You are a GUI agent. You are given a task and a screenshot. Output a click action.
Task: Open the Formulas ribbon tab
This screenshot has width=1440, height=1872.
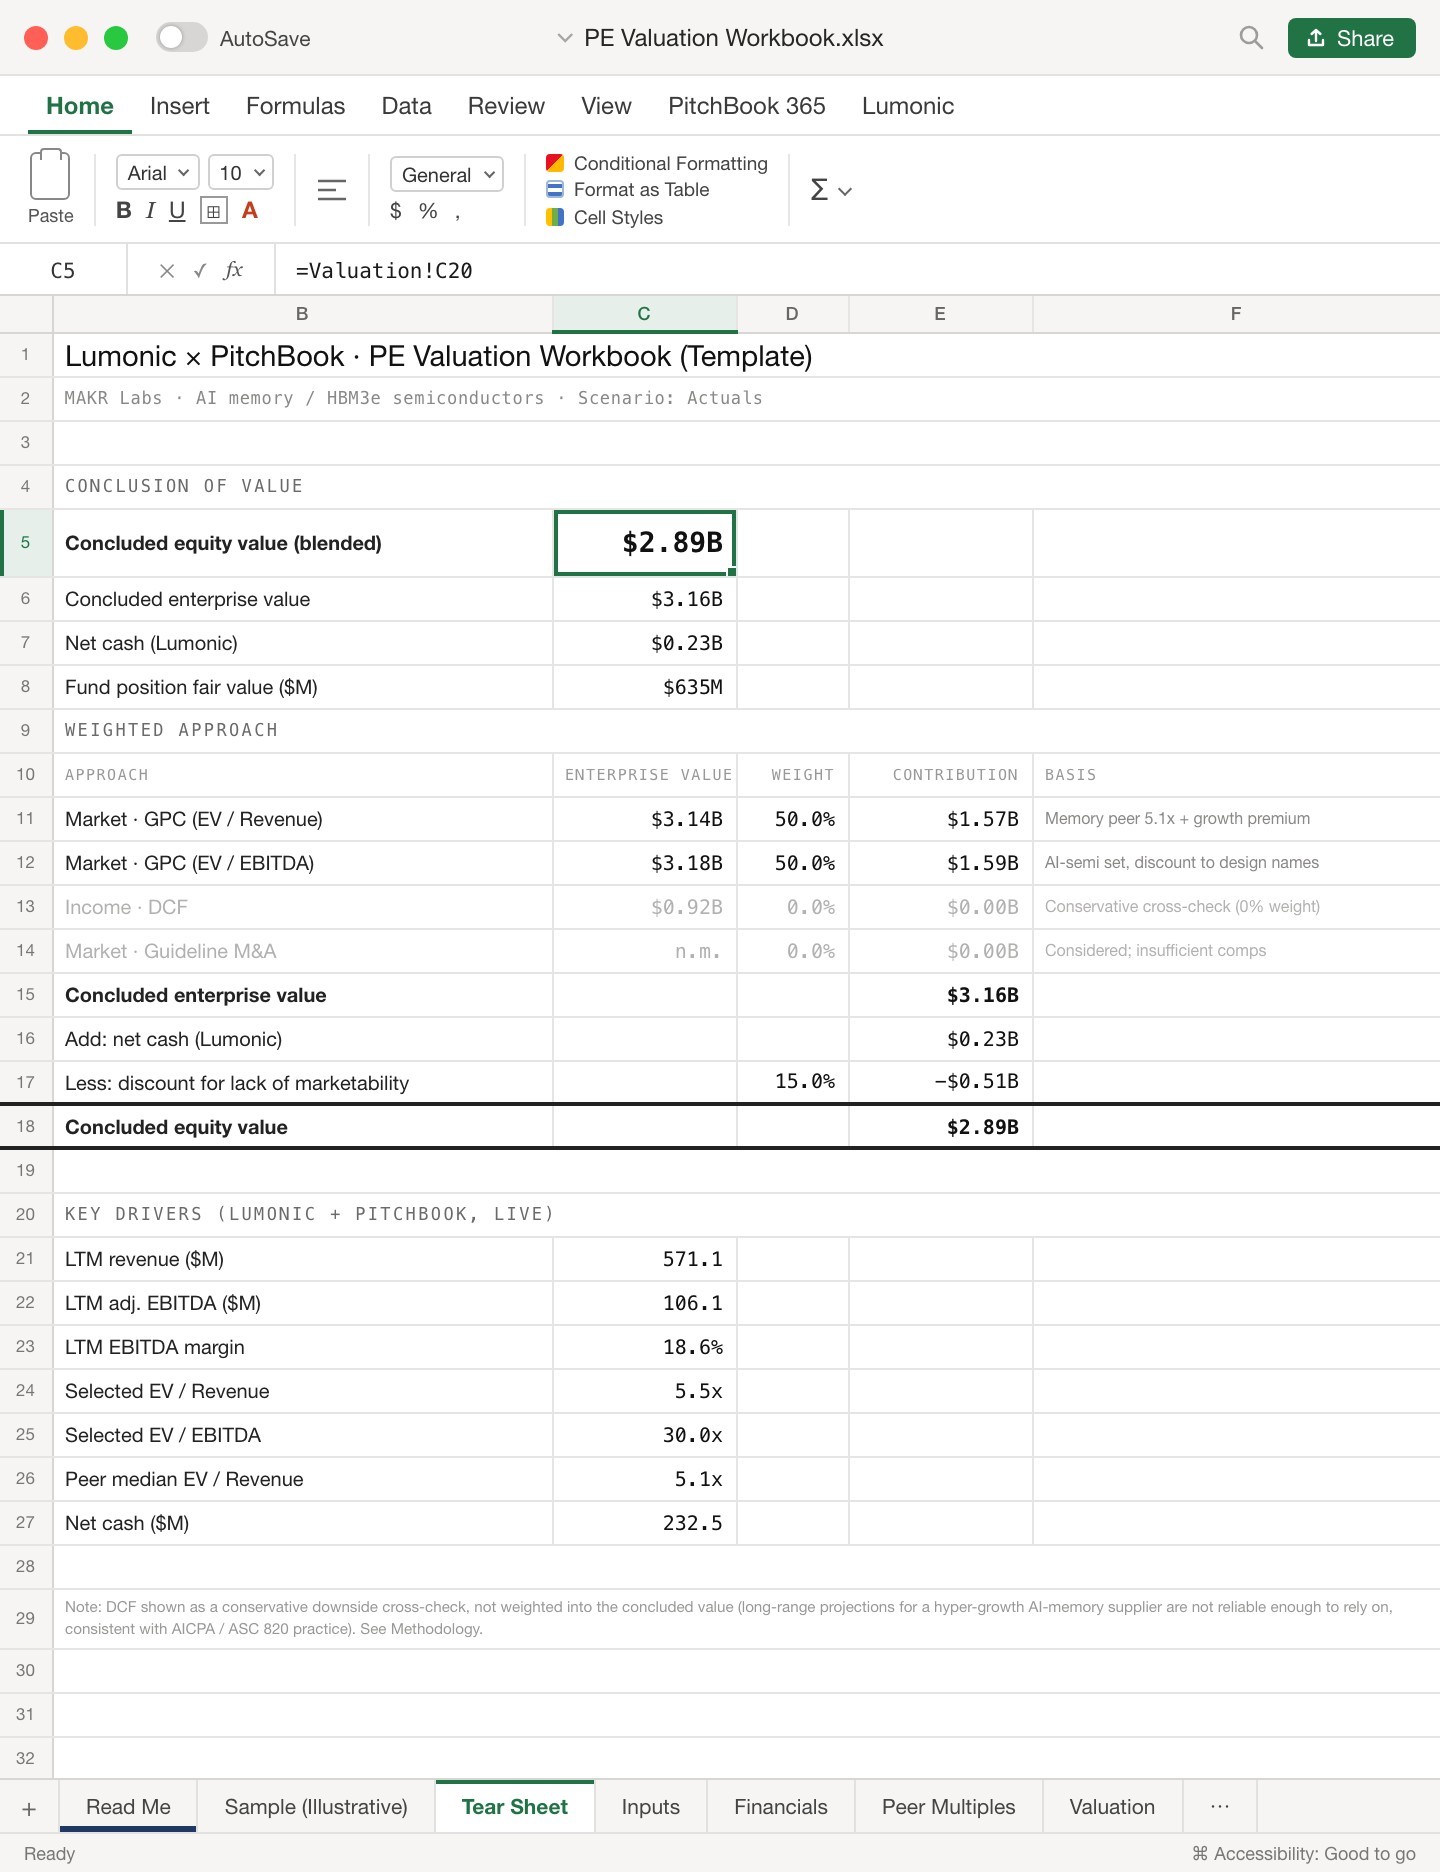[x=295, y=106]
